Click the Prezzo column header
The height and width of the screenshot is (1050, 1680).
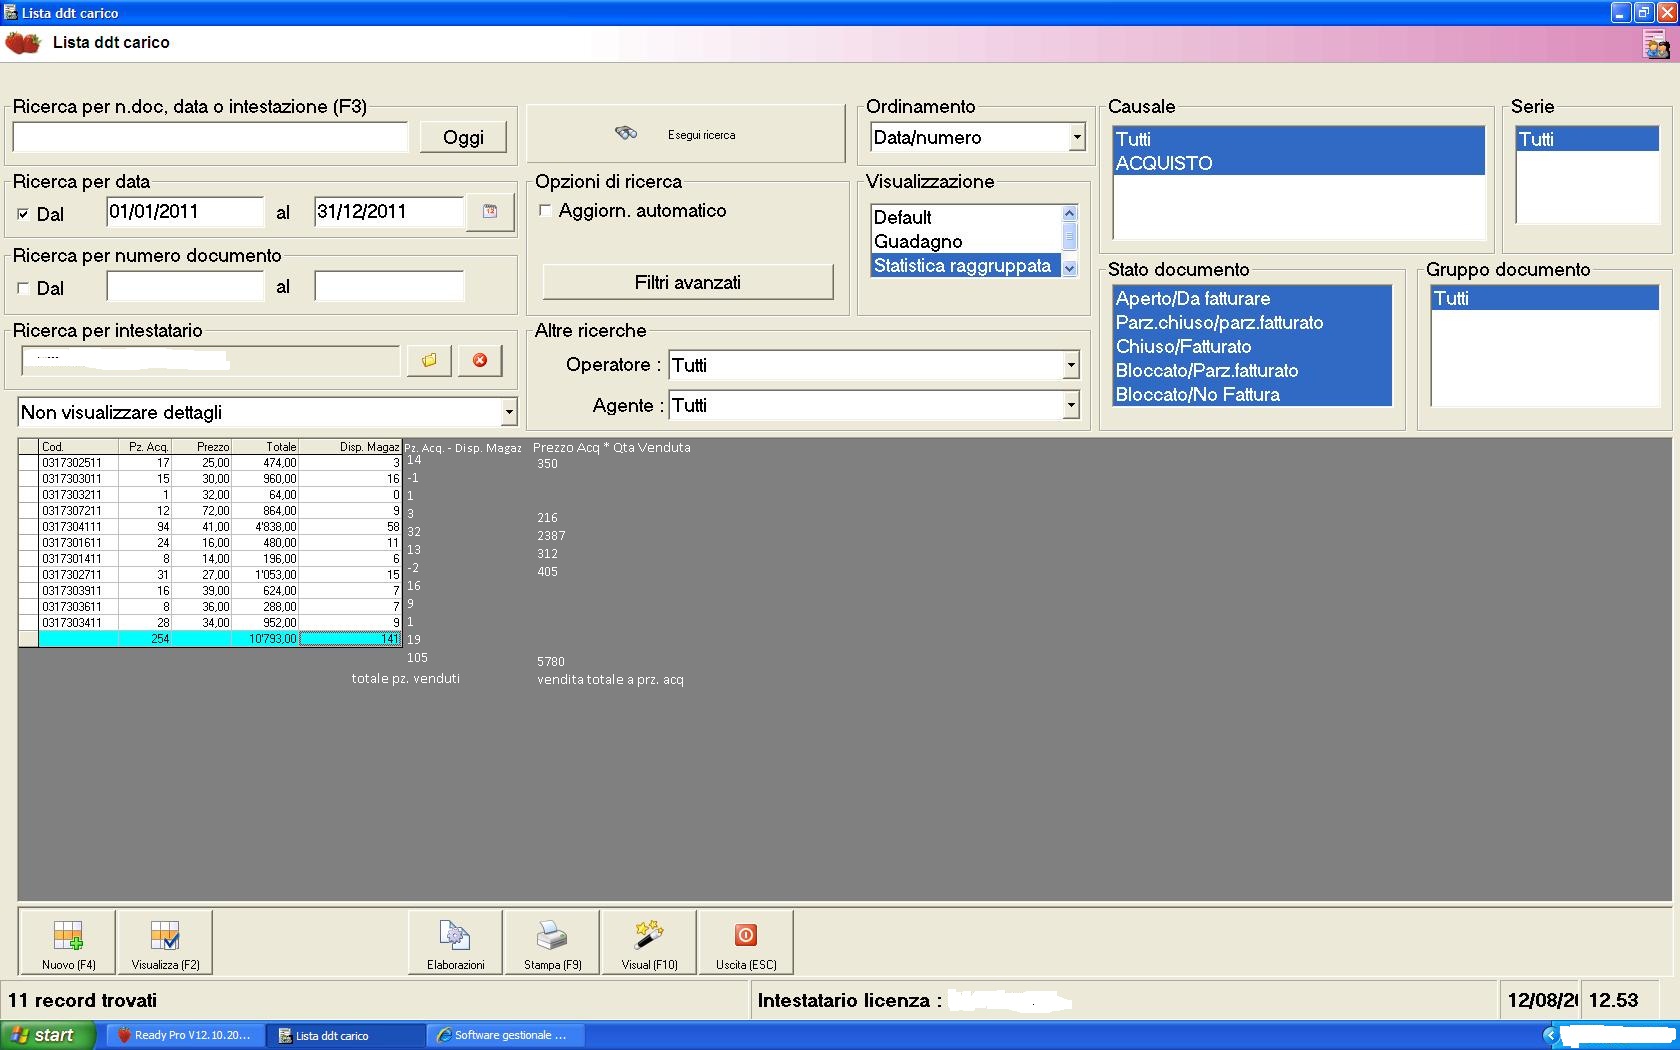[x=201, y=447]
